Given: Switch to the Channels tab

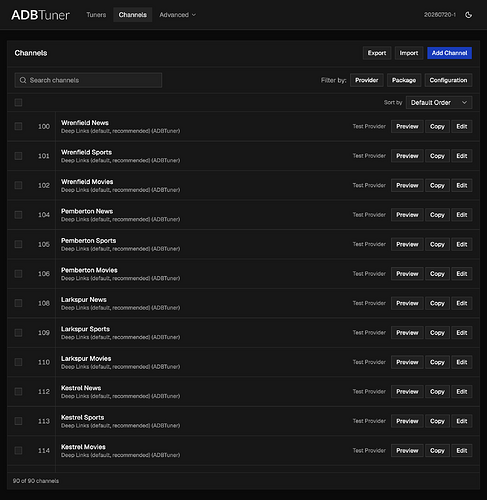Looking at the screenshot, I should (133, 15).
